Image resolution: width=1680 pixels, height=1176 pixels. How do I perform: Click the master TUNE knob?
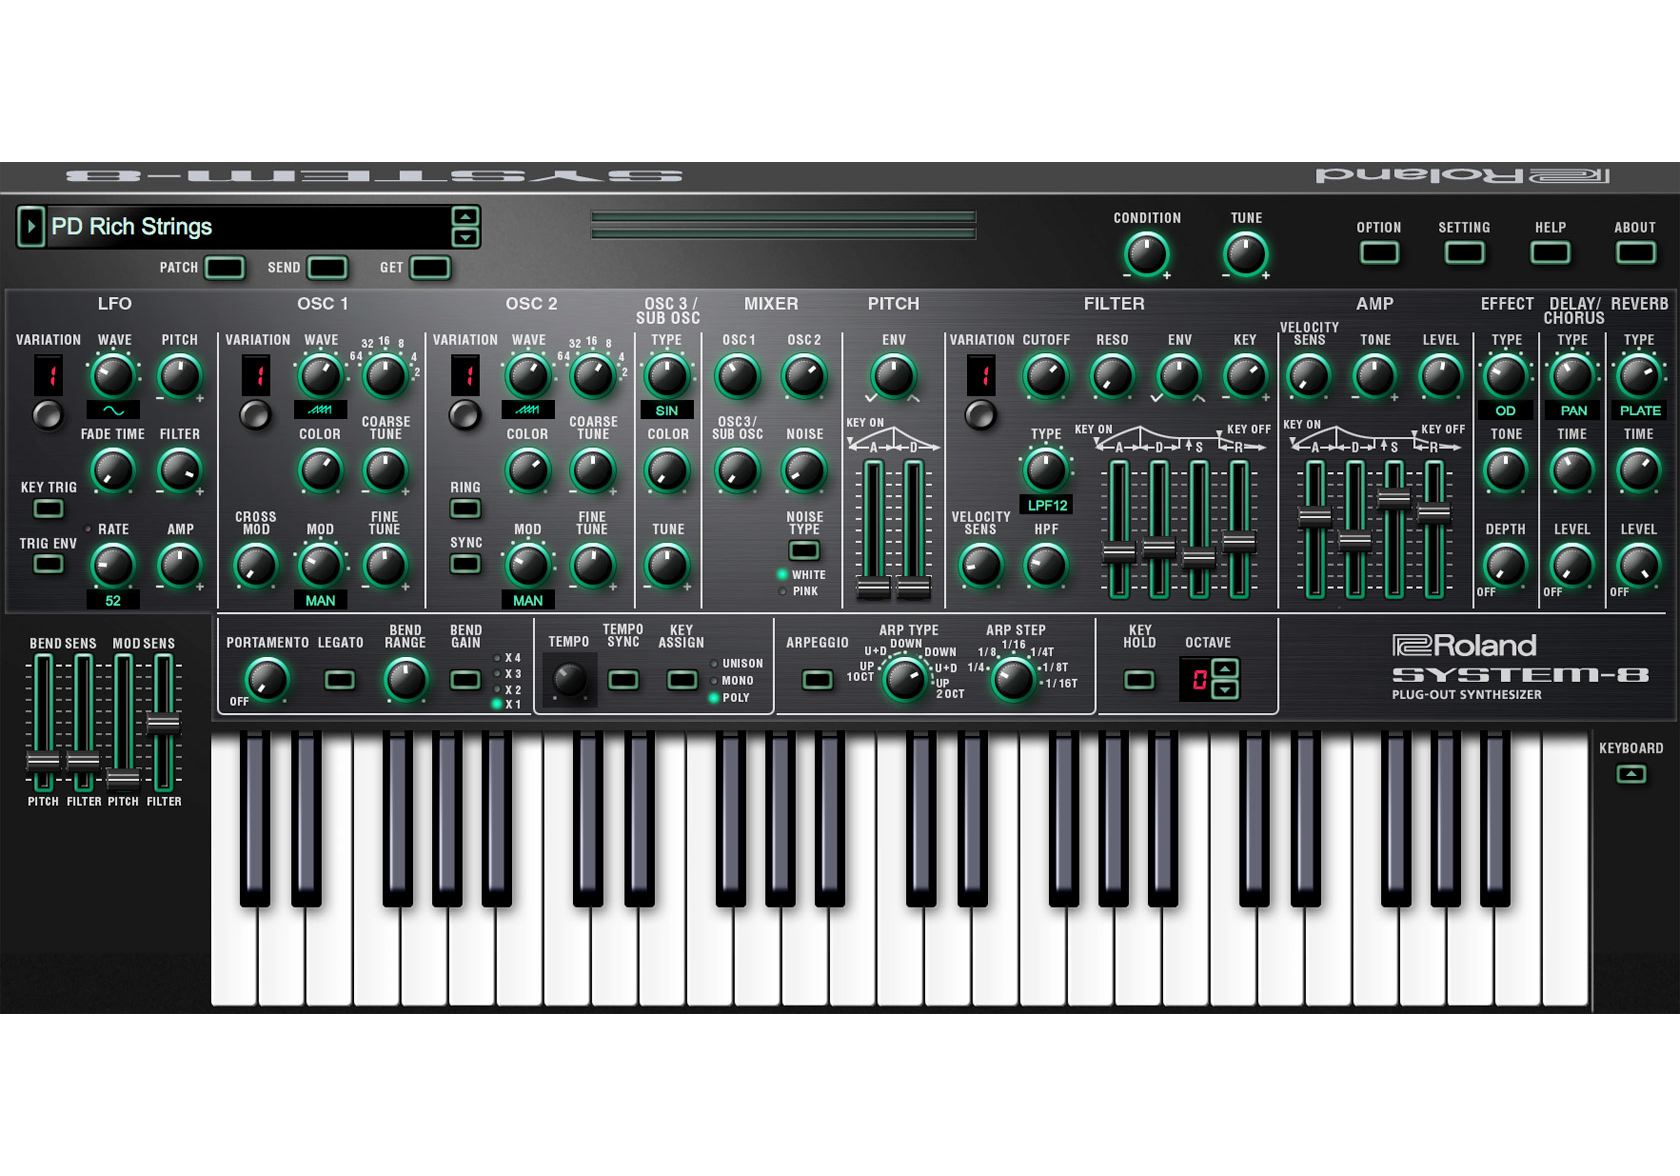click(x=1246, y=254)
